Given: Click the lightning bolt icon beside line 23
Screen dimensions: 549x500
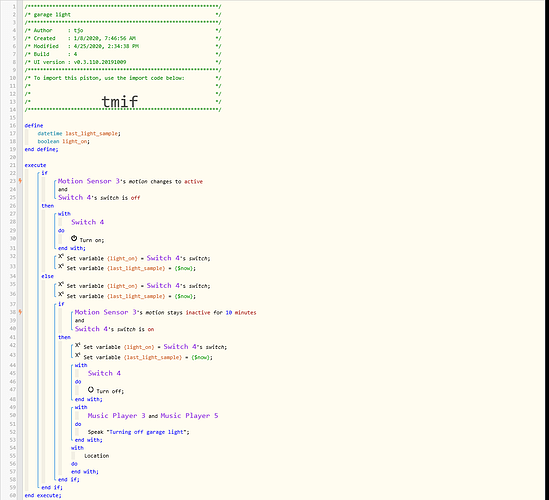Looking at the screenshot, I should point(20,181).
